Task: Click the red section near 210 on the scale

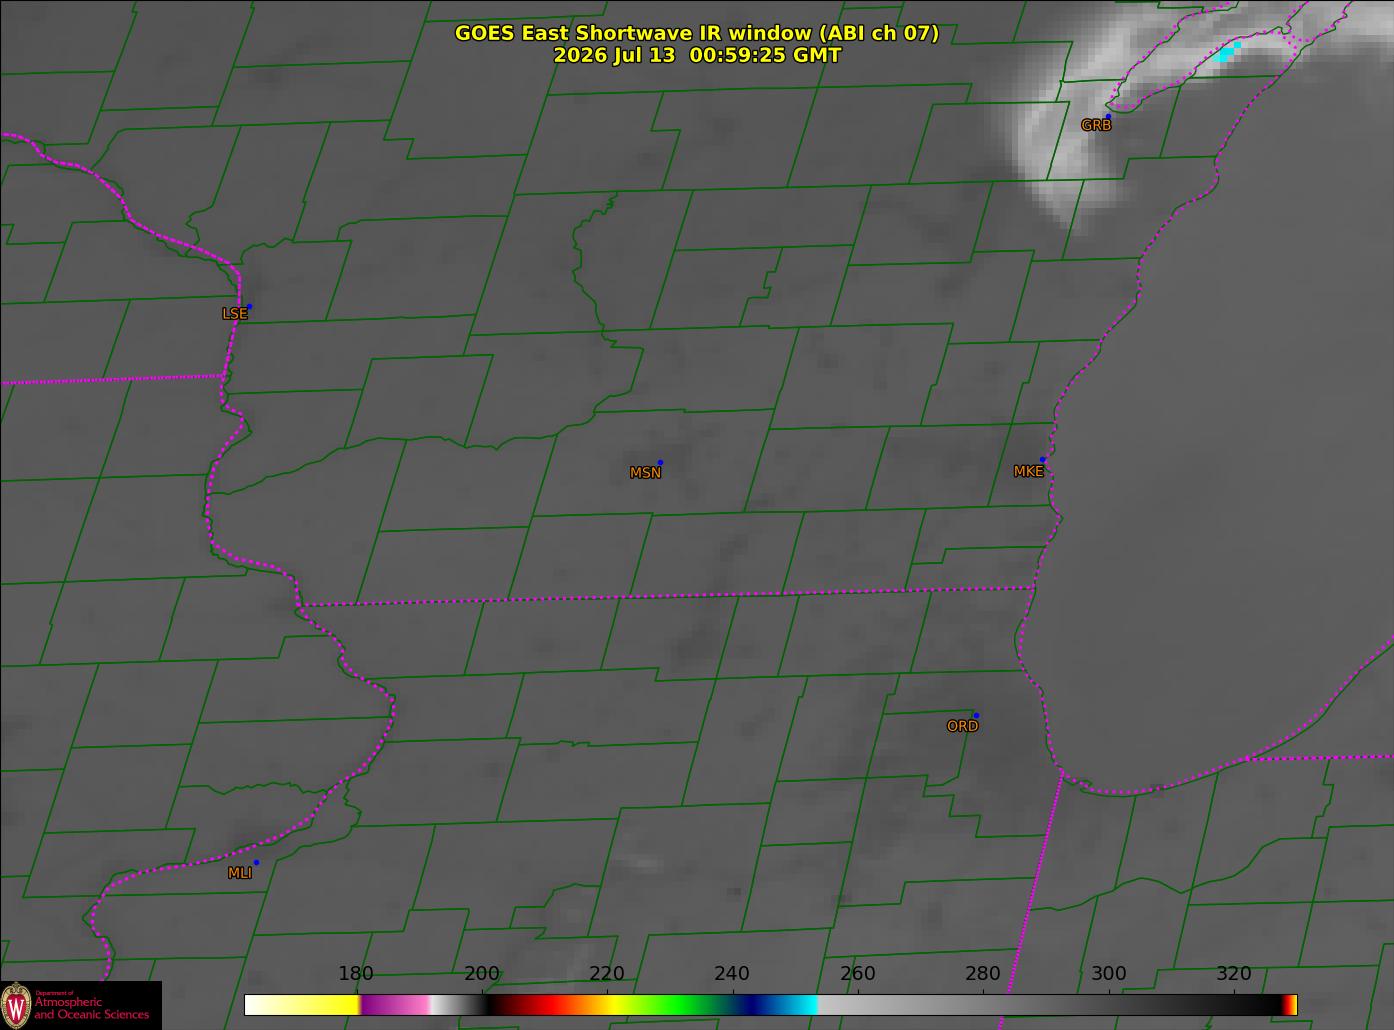Action: point(545,1005)
